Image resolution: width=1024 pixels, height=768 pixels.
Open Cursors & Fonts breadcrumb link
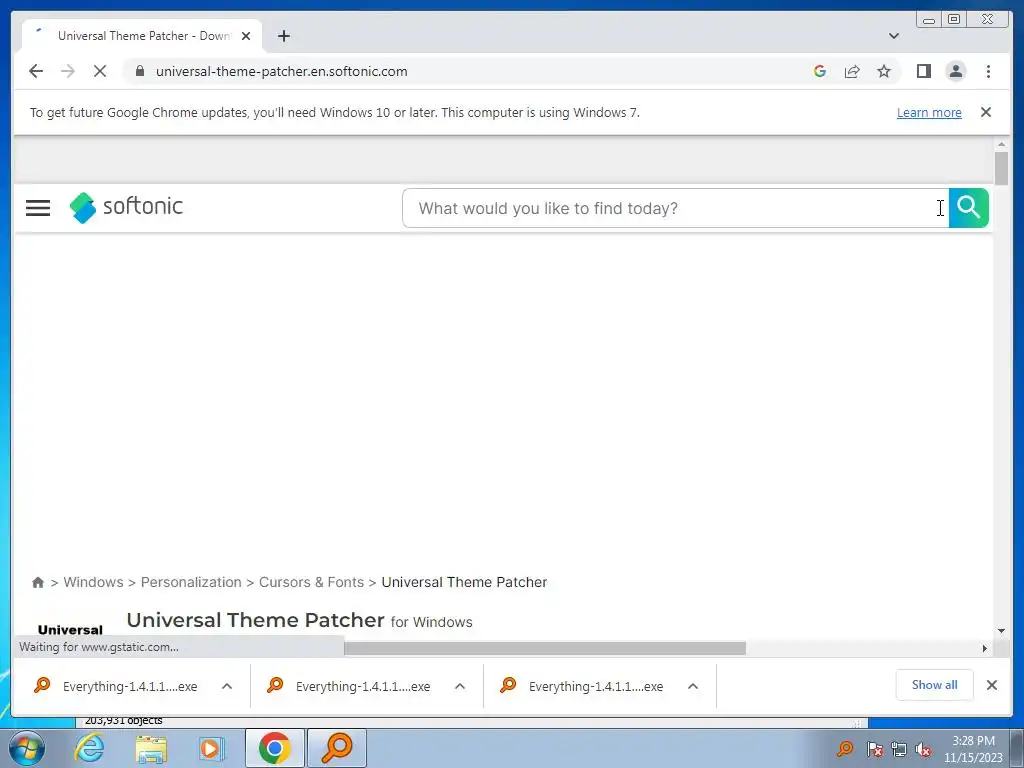coord(312,582)
